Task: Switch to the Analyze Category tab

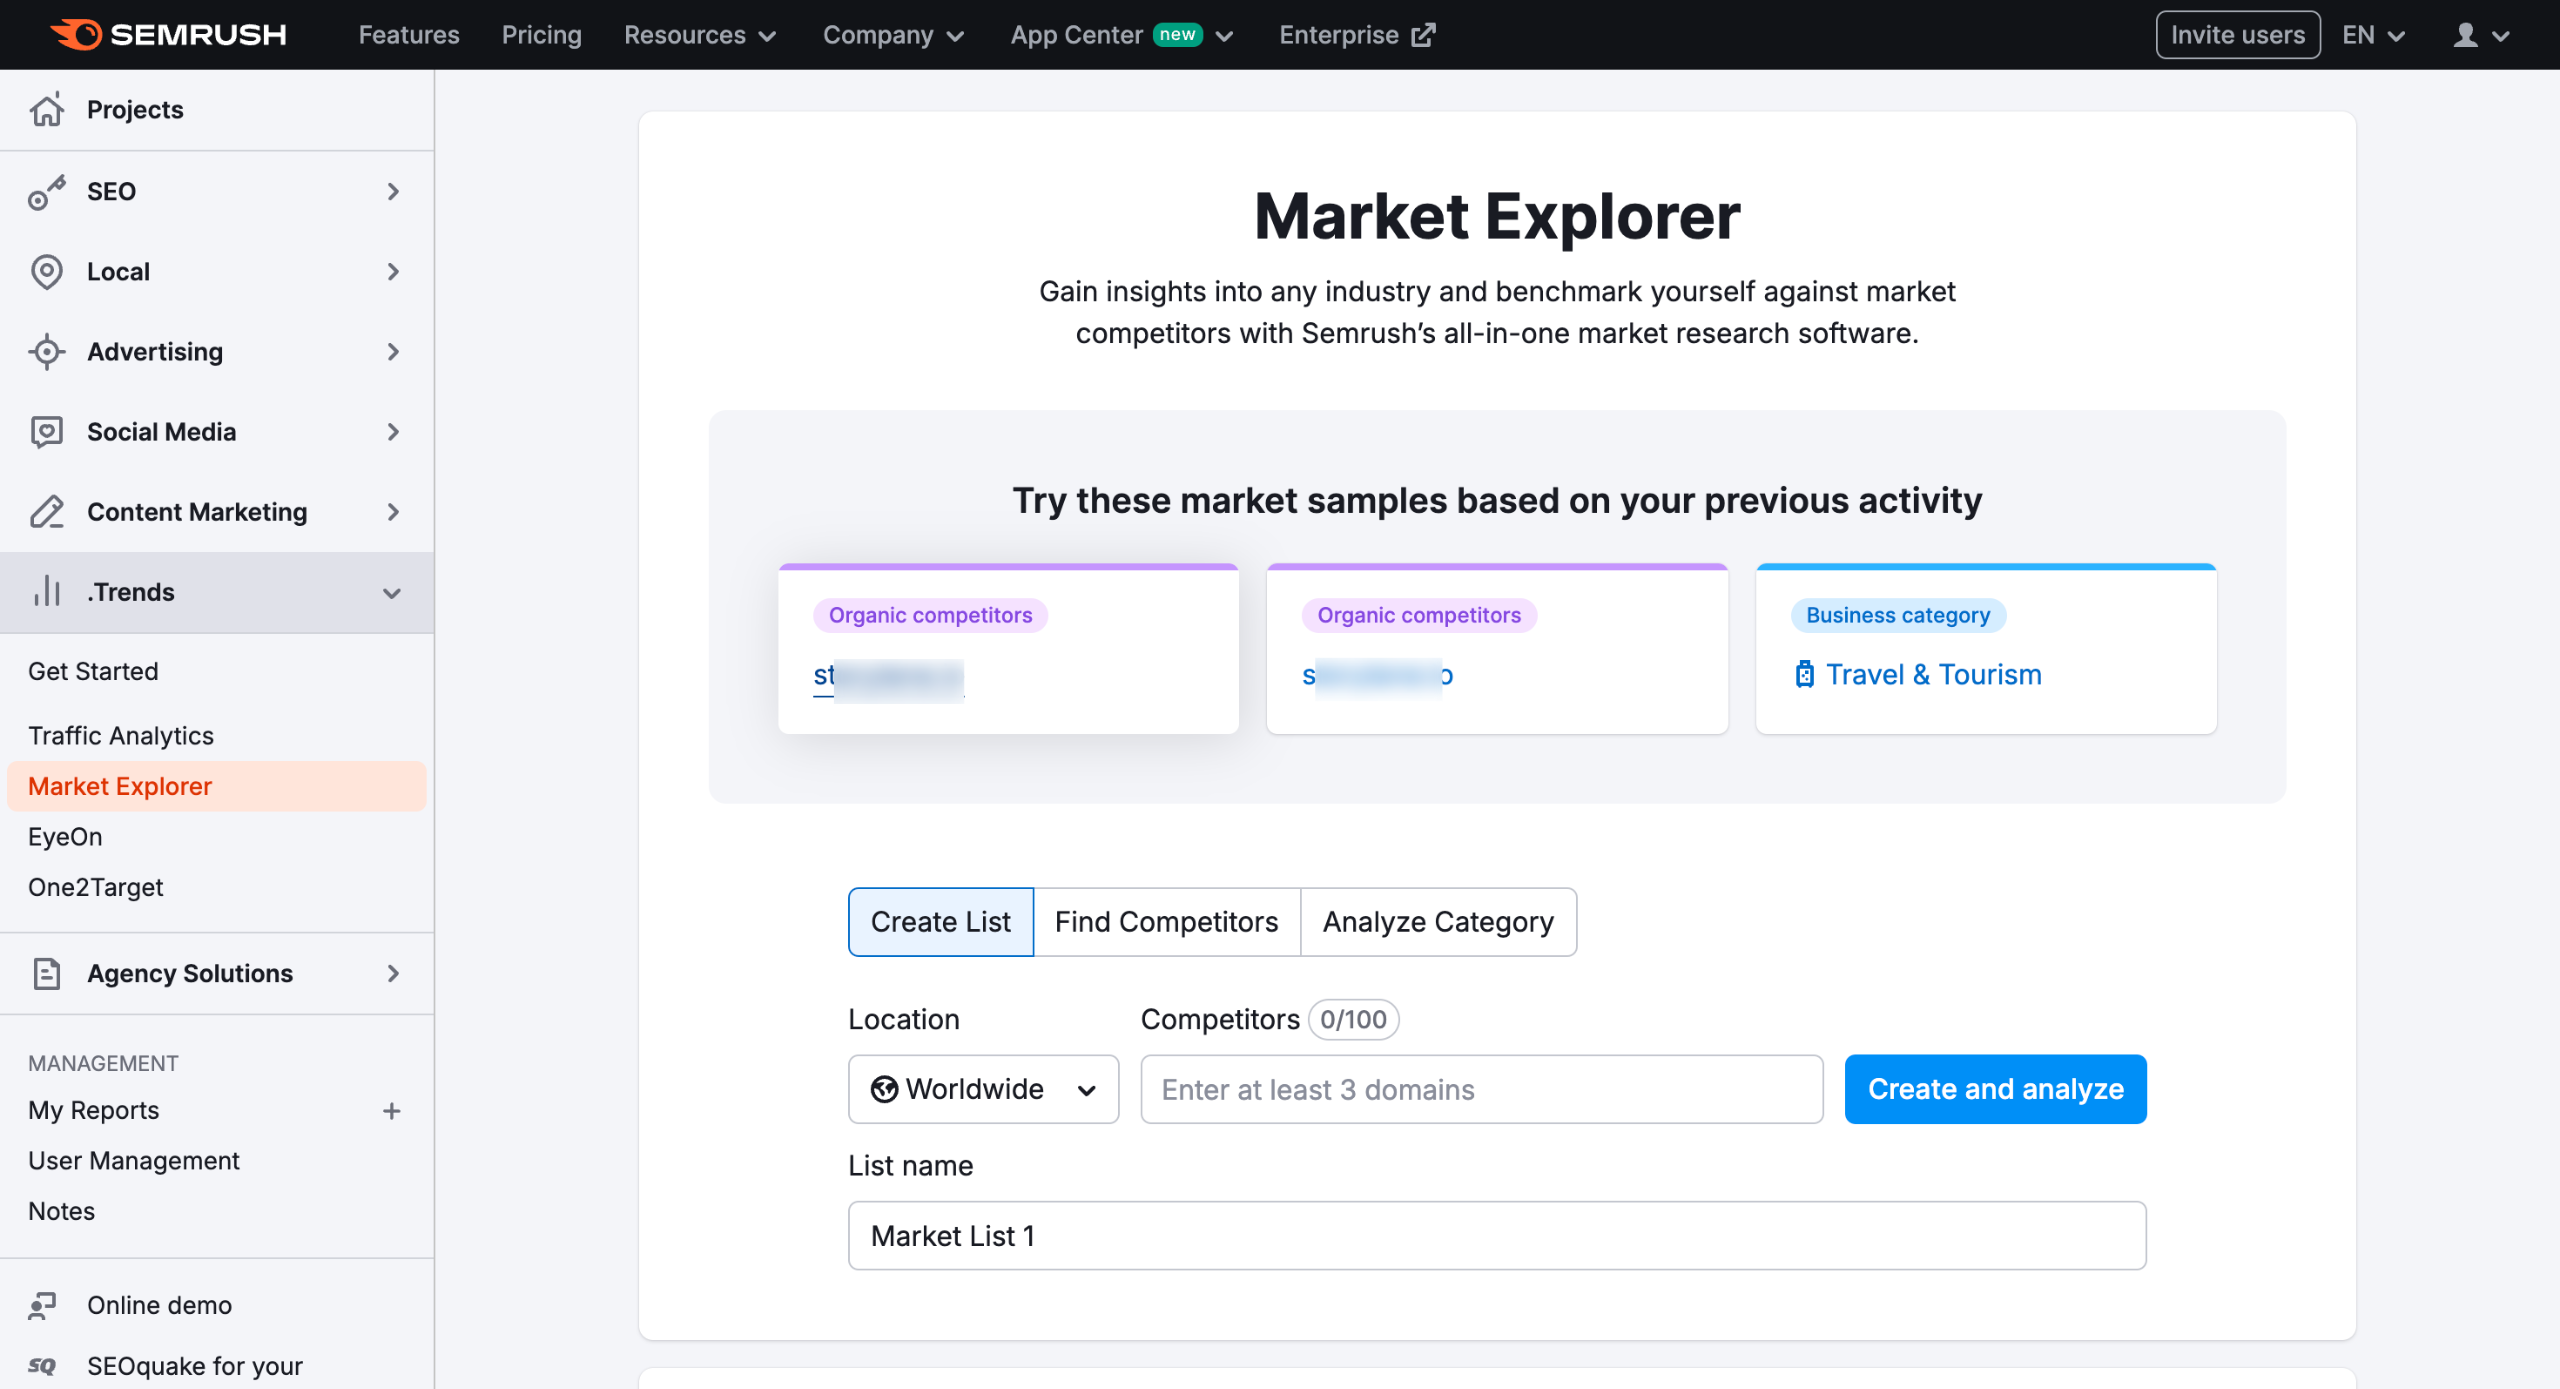Action: click(x=1437, y=922)
